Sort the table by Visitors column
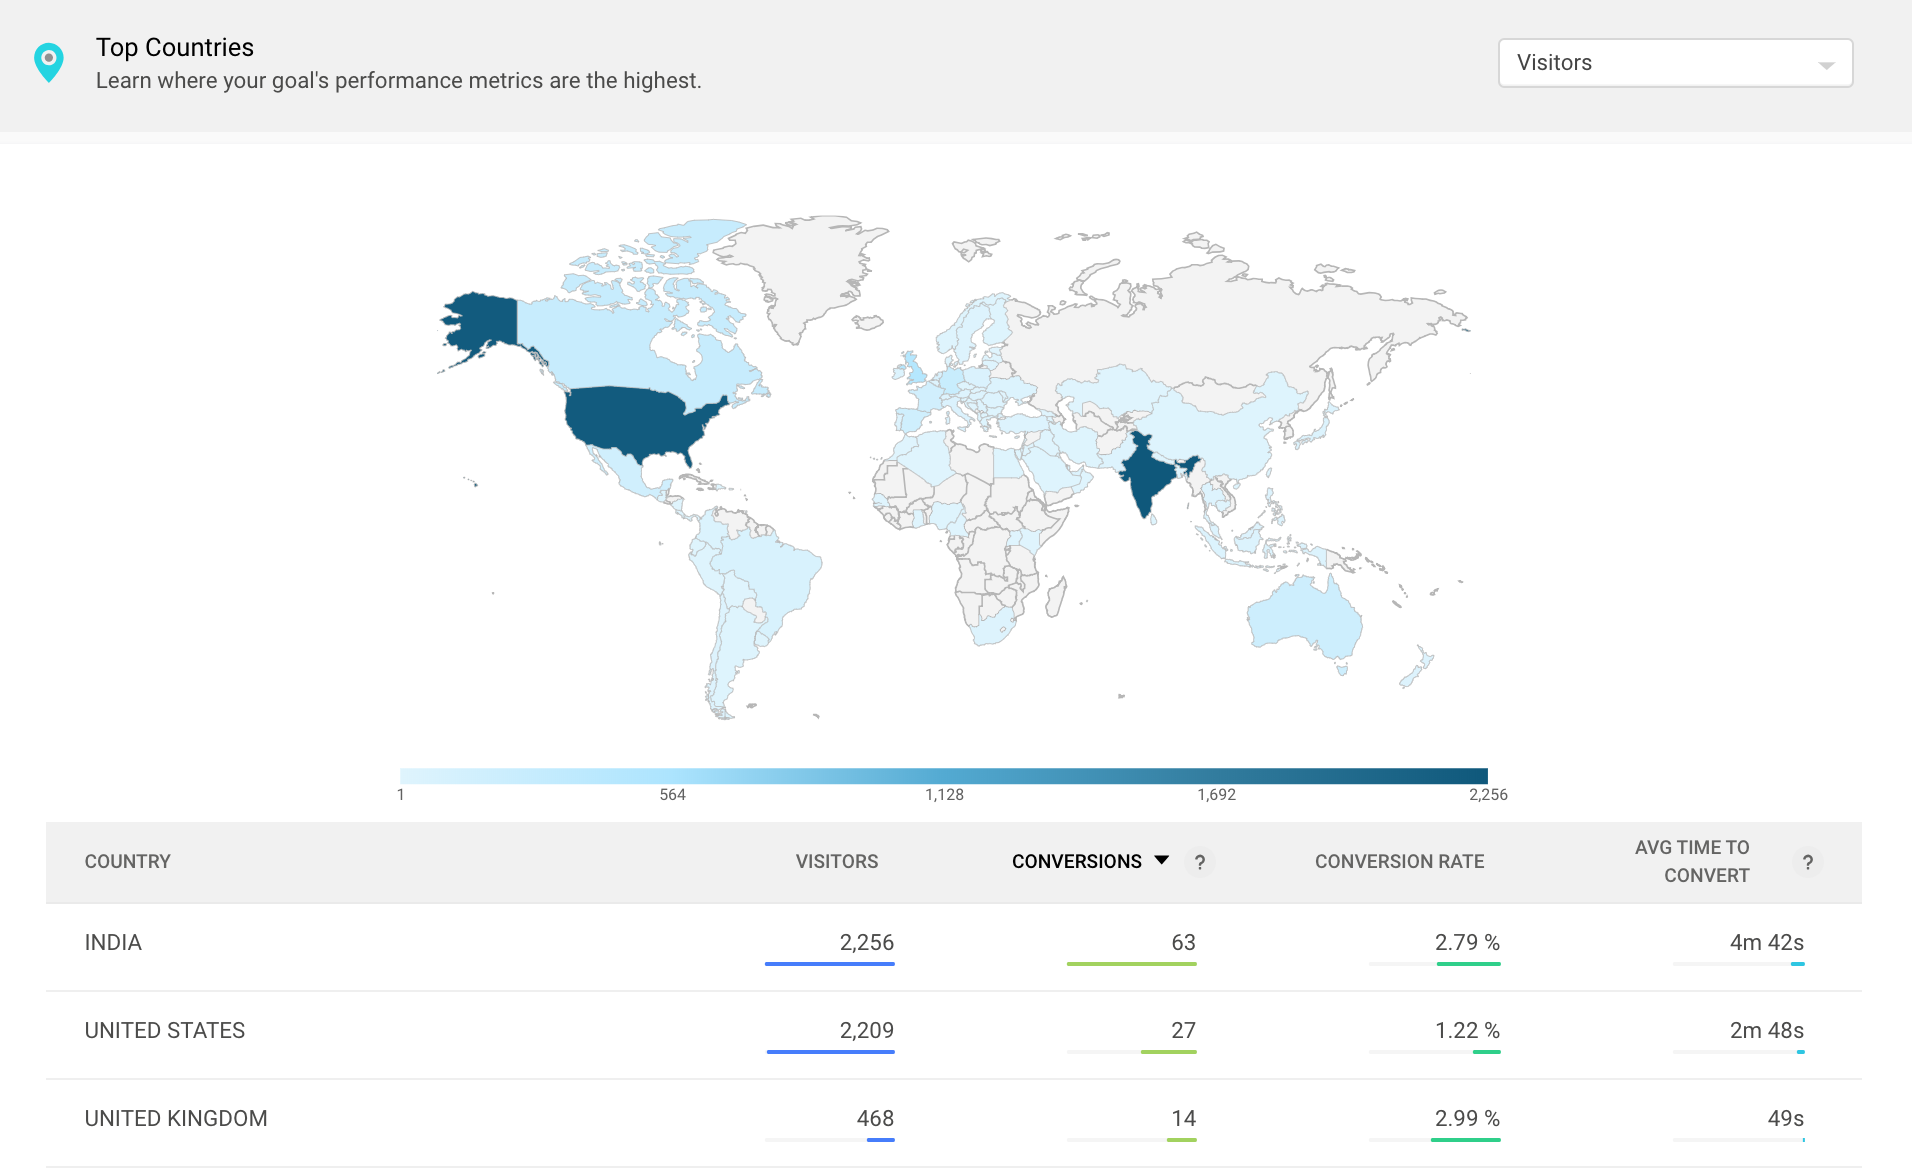The height and width of the screenshot is (1174, 1912). point(837,861)
